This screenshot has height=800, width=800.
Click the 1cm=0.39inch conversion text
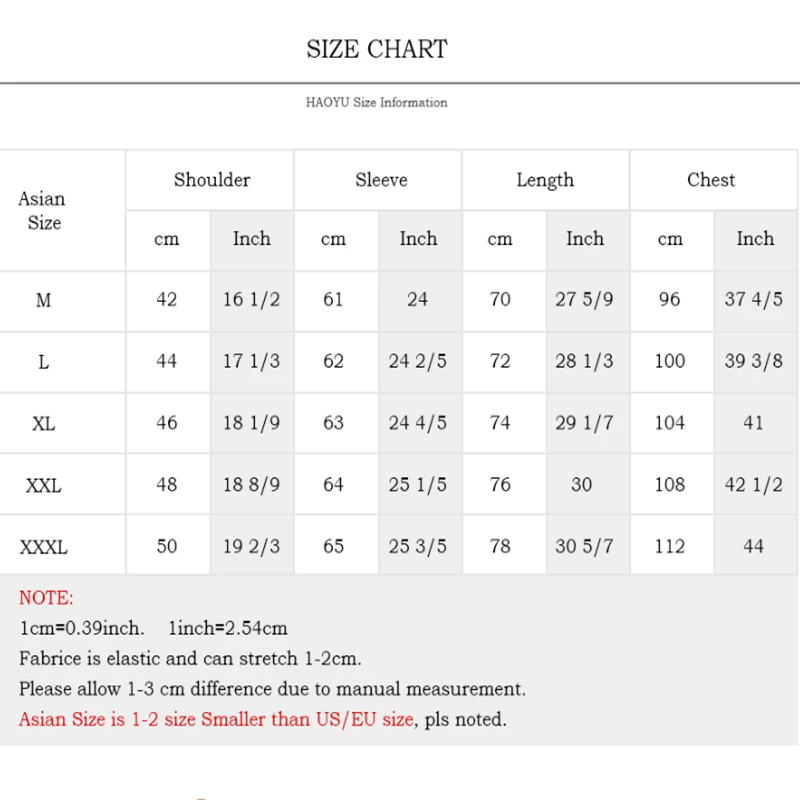pos(82,628)
